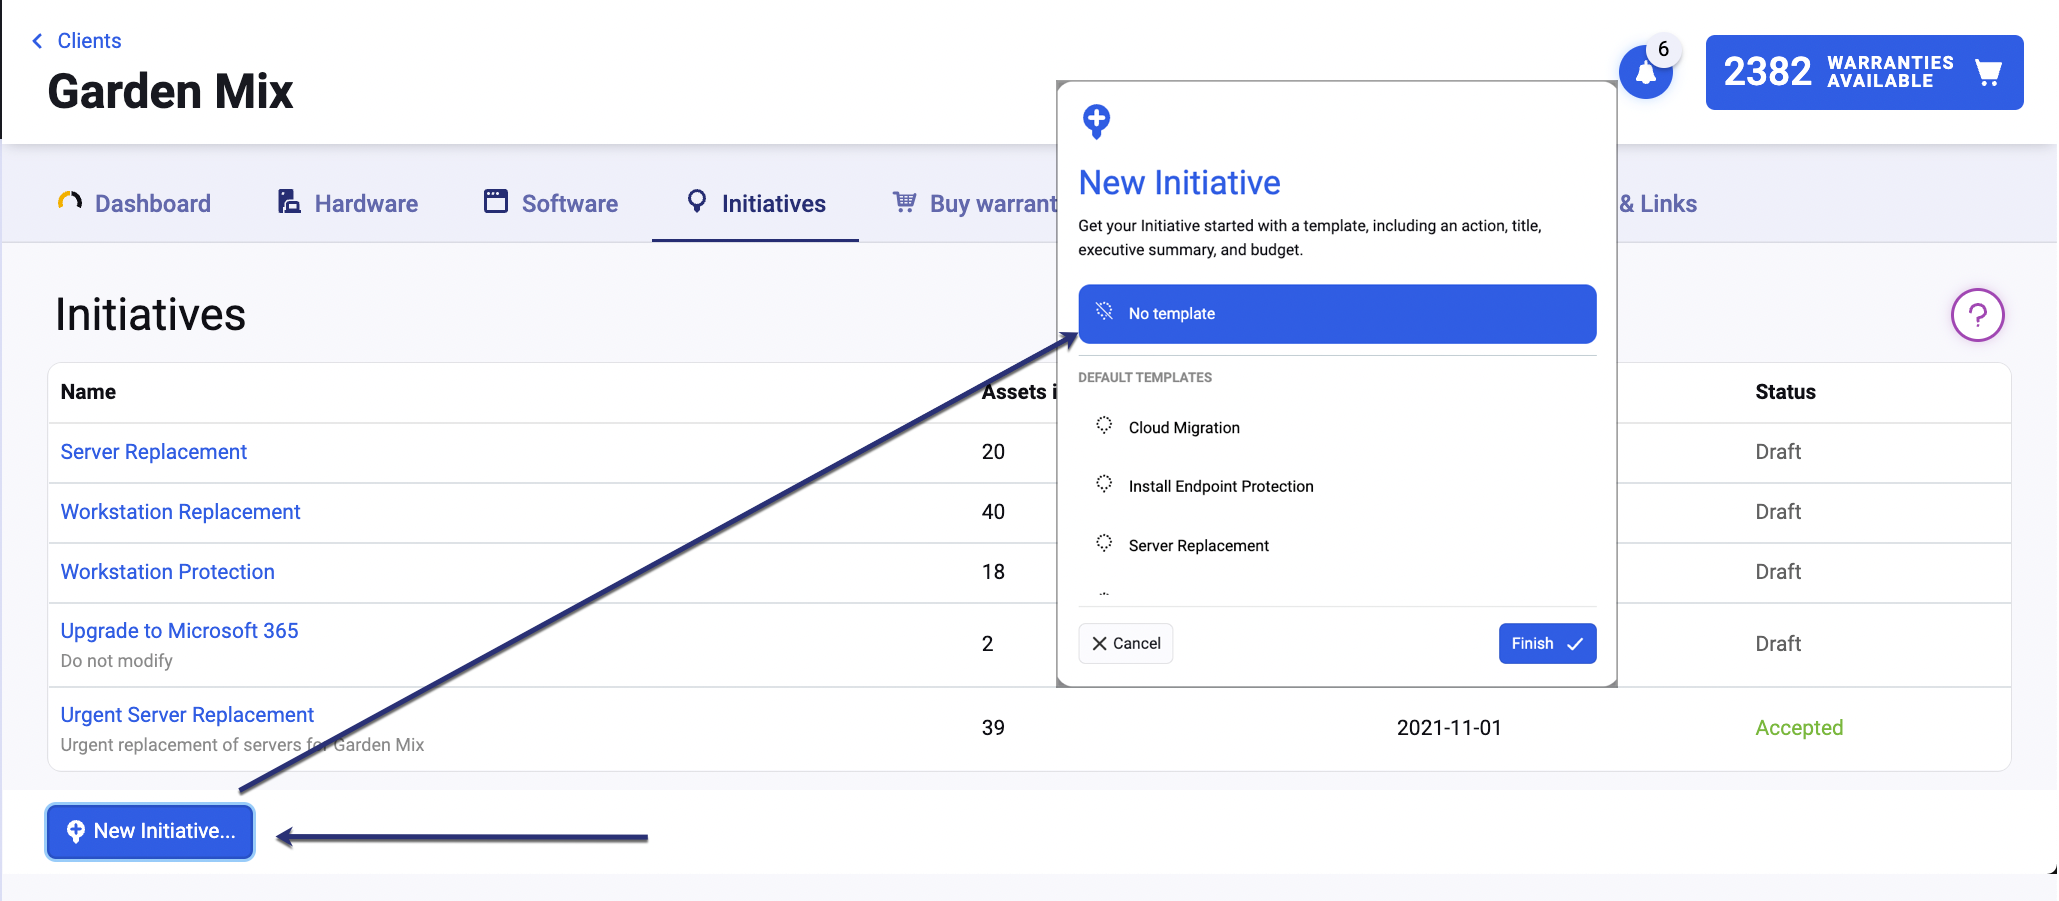Click the Accepted status text
The image size is (2059, 901).
tap(1799, 728)
